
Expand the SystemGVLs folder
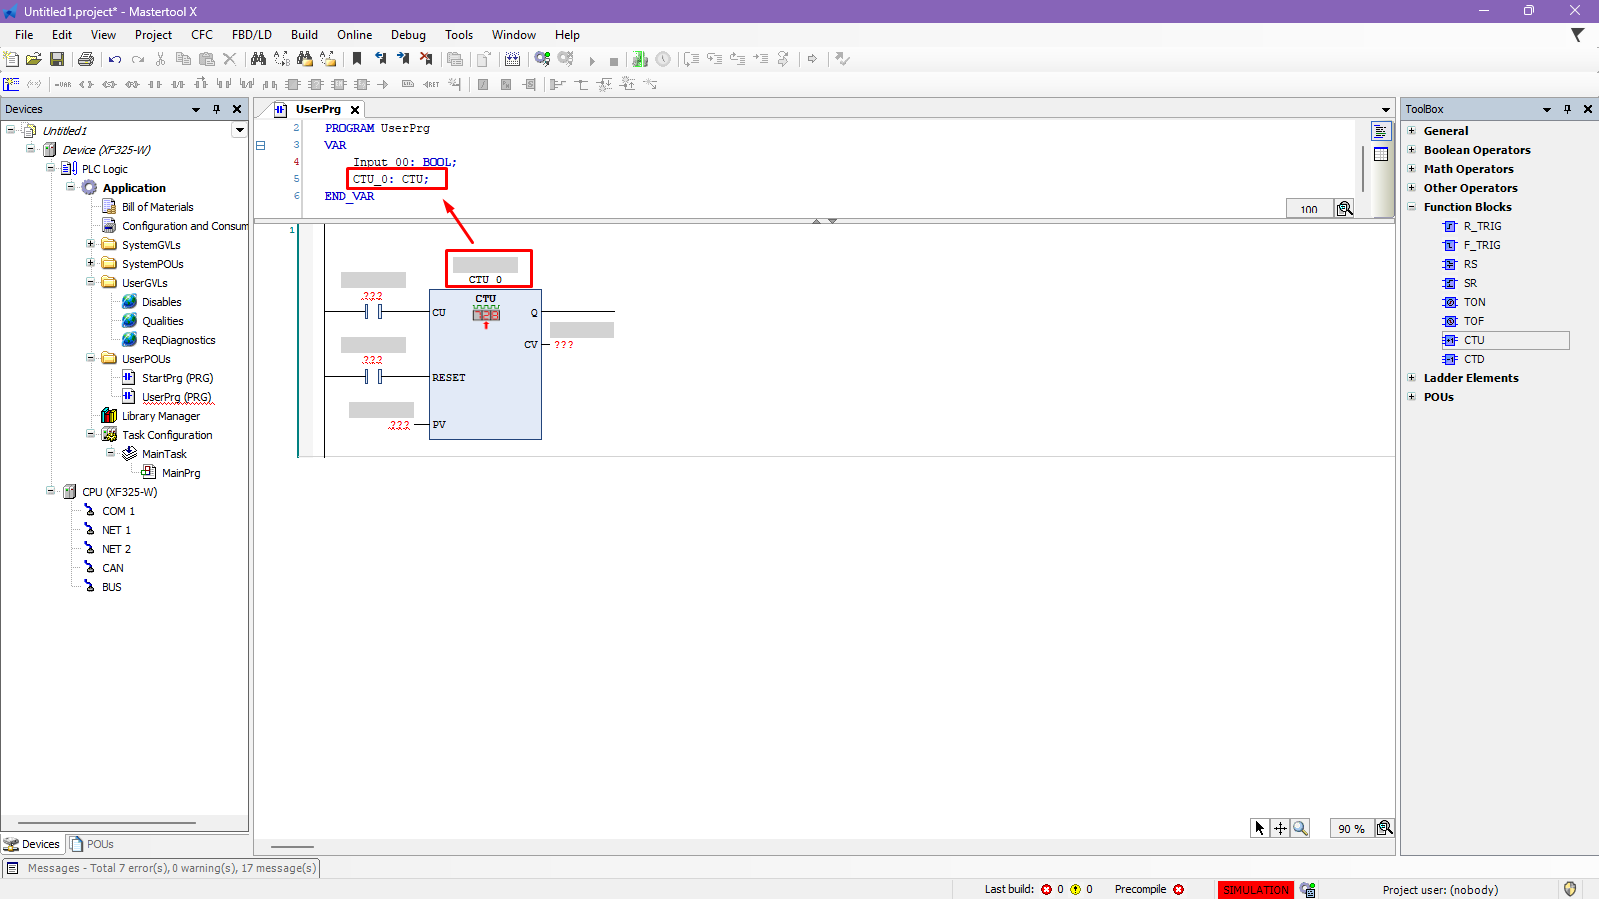(x=90, y=245)
